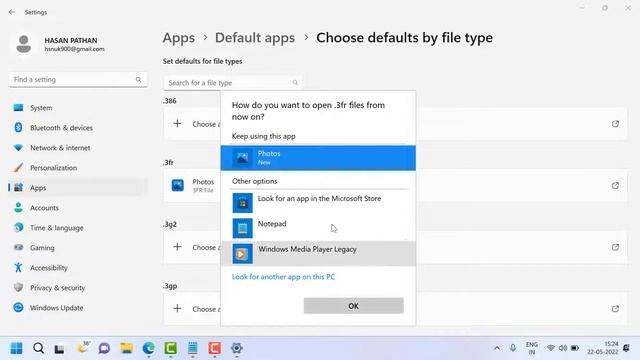640x360 pixels.
Task: Open File Explorer from taskbar
Action: pos(127,348)
